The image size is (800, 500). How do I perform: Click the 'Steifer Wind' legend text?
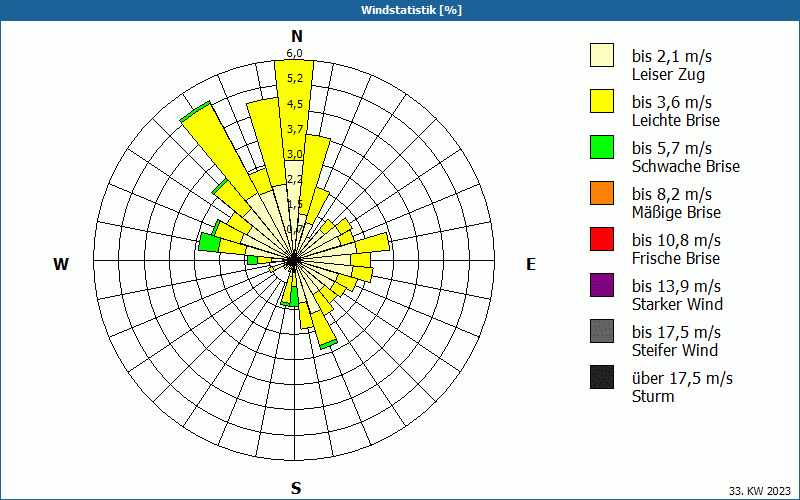pyautogui.click(x=674, y=350)
